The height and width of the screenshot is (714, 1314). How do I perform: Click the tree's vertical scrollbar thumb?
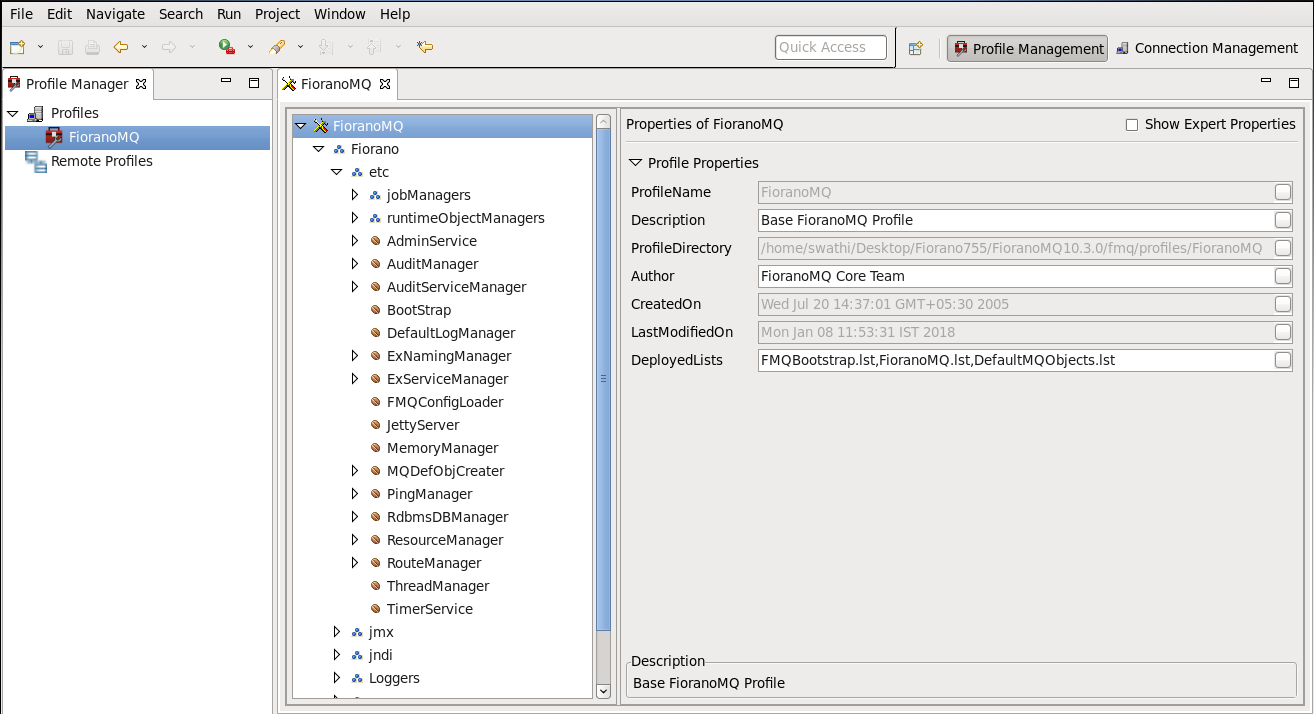click(x=603, y=379)
